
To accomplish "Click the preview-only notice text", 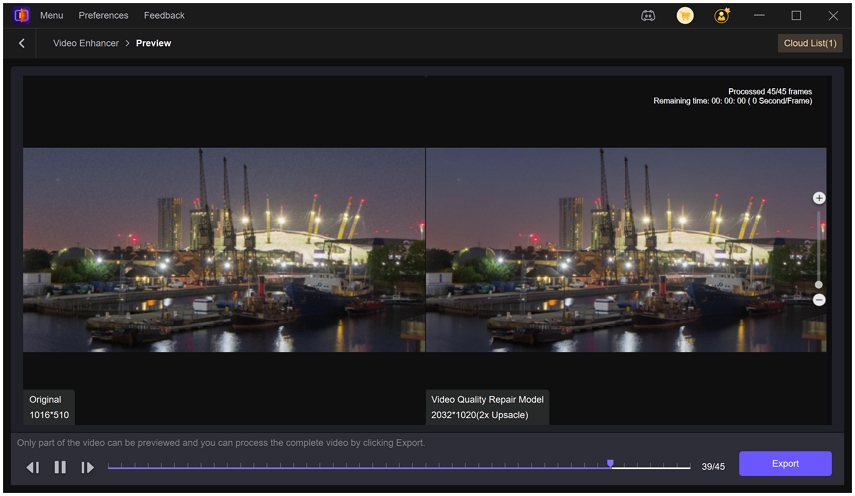I will (x=221, y=443).
